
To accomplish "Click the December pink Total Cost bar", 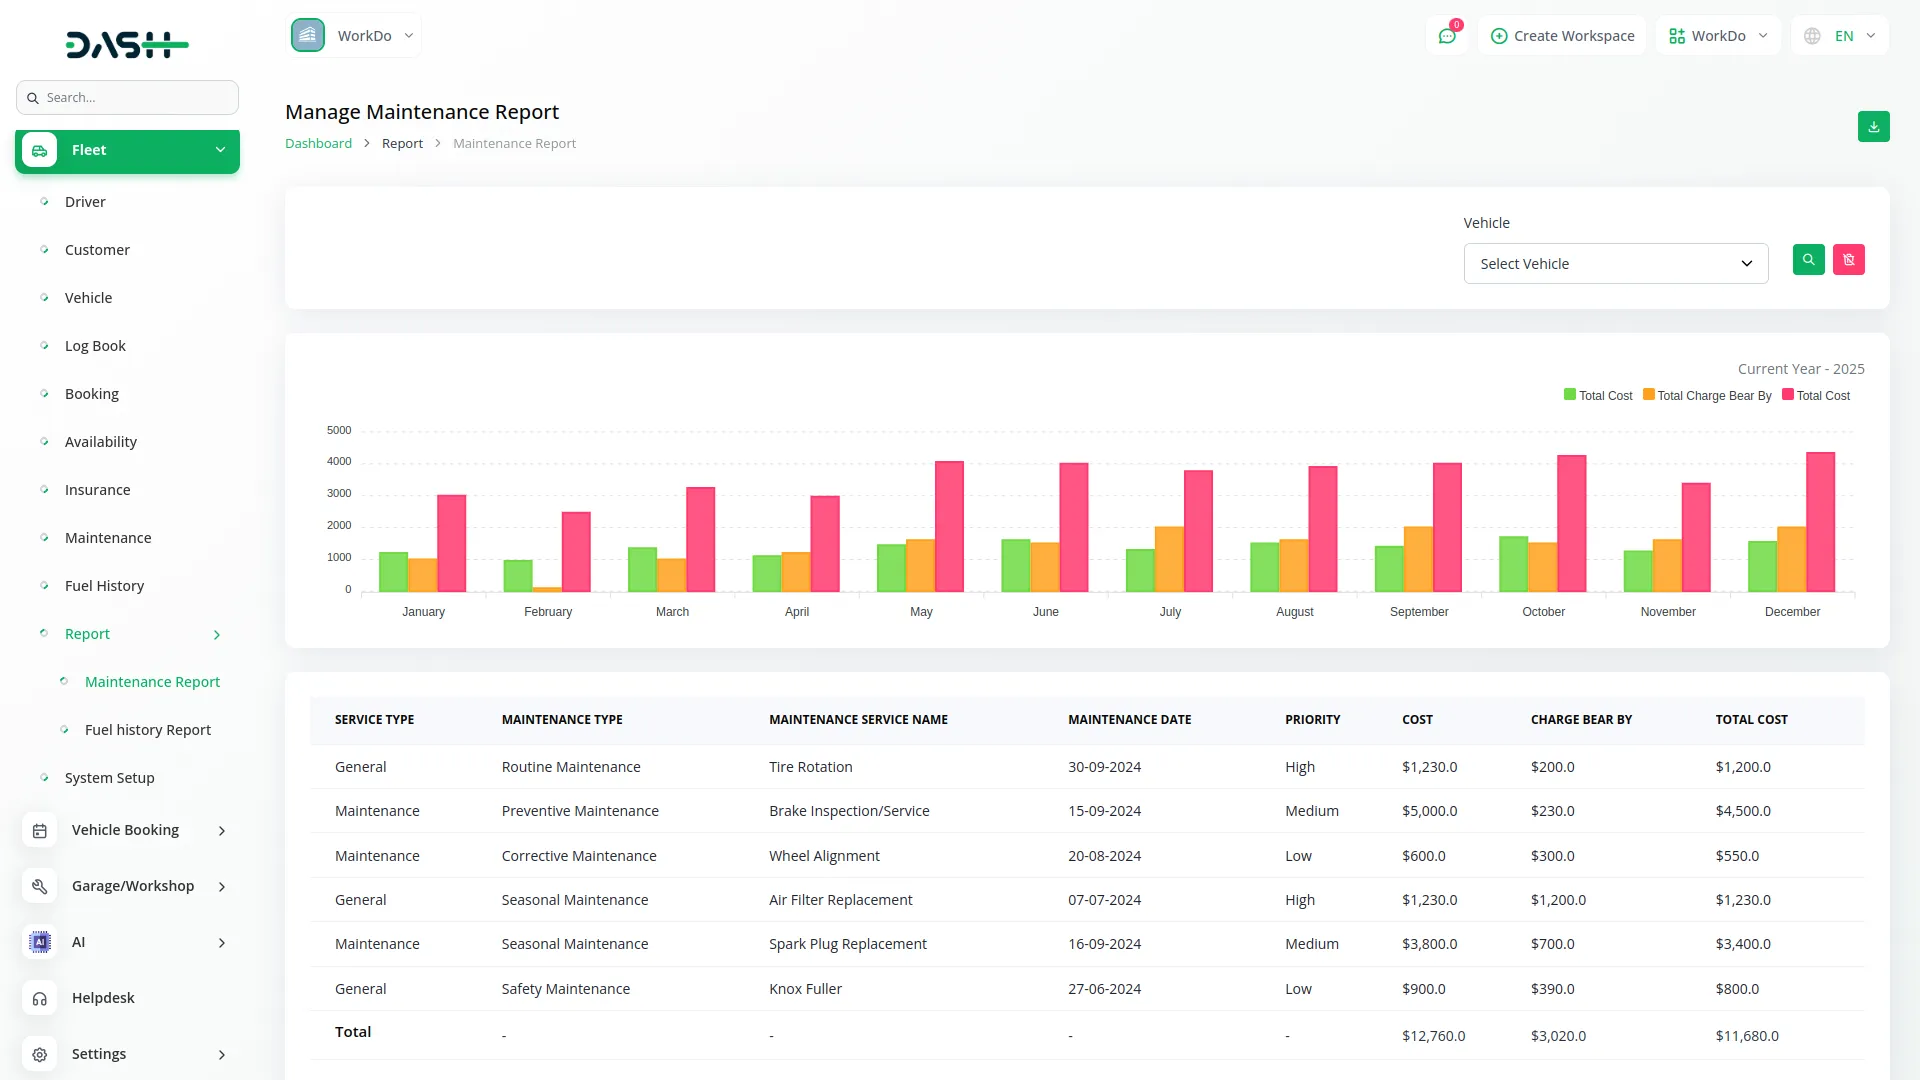I will coord(1819,522).
